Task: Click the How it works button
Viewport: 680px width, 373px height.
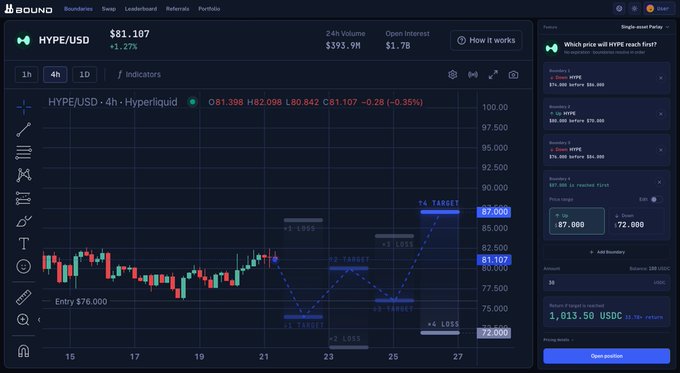Action: pyautogui.click(x=486, y=40)
